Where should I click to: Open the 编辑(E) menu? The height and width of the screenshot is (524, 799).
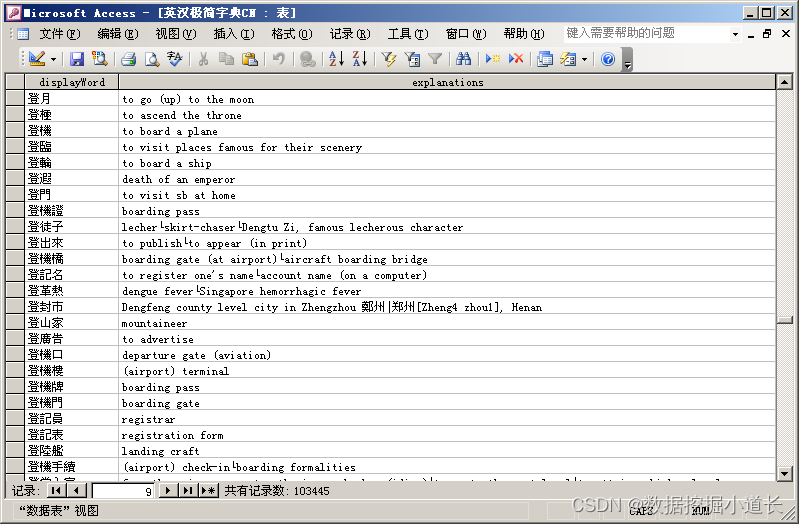(x=118, y=34)
